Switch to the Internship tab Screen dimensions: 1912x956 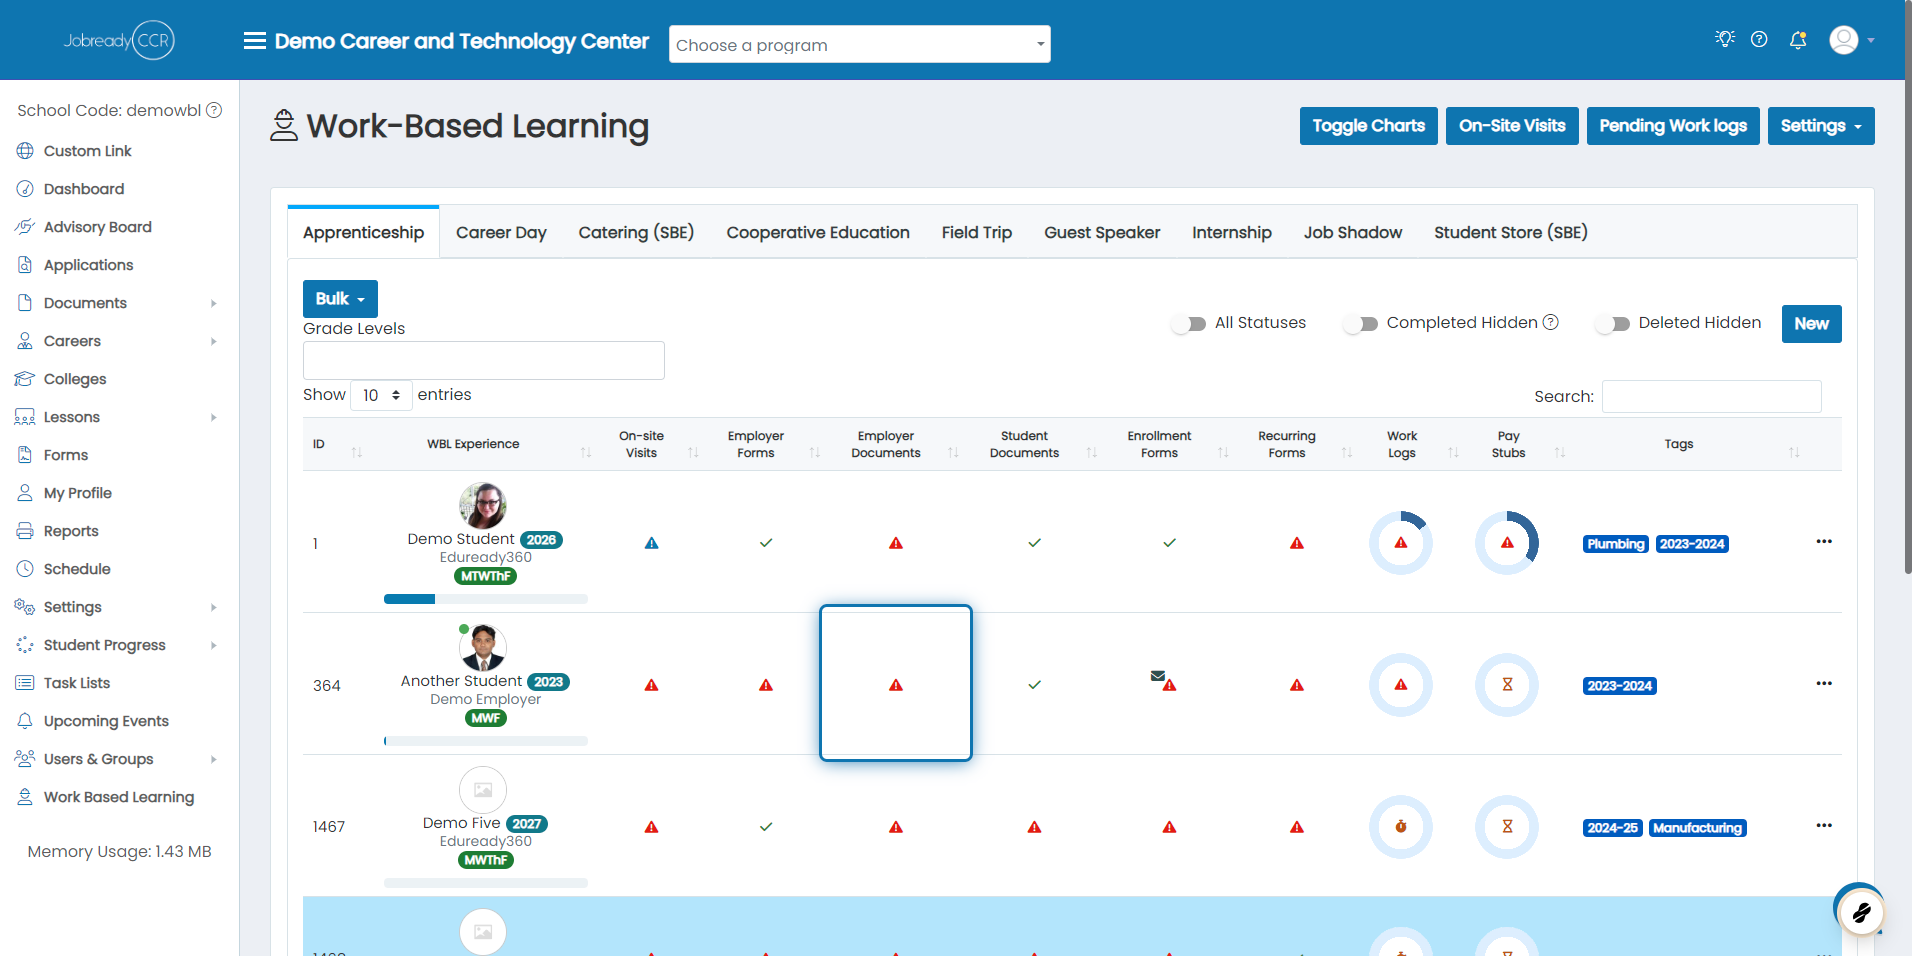pyautogui.click(x=1232, y=232)
